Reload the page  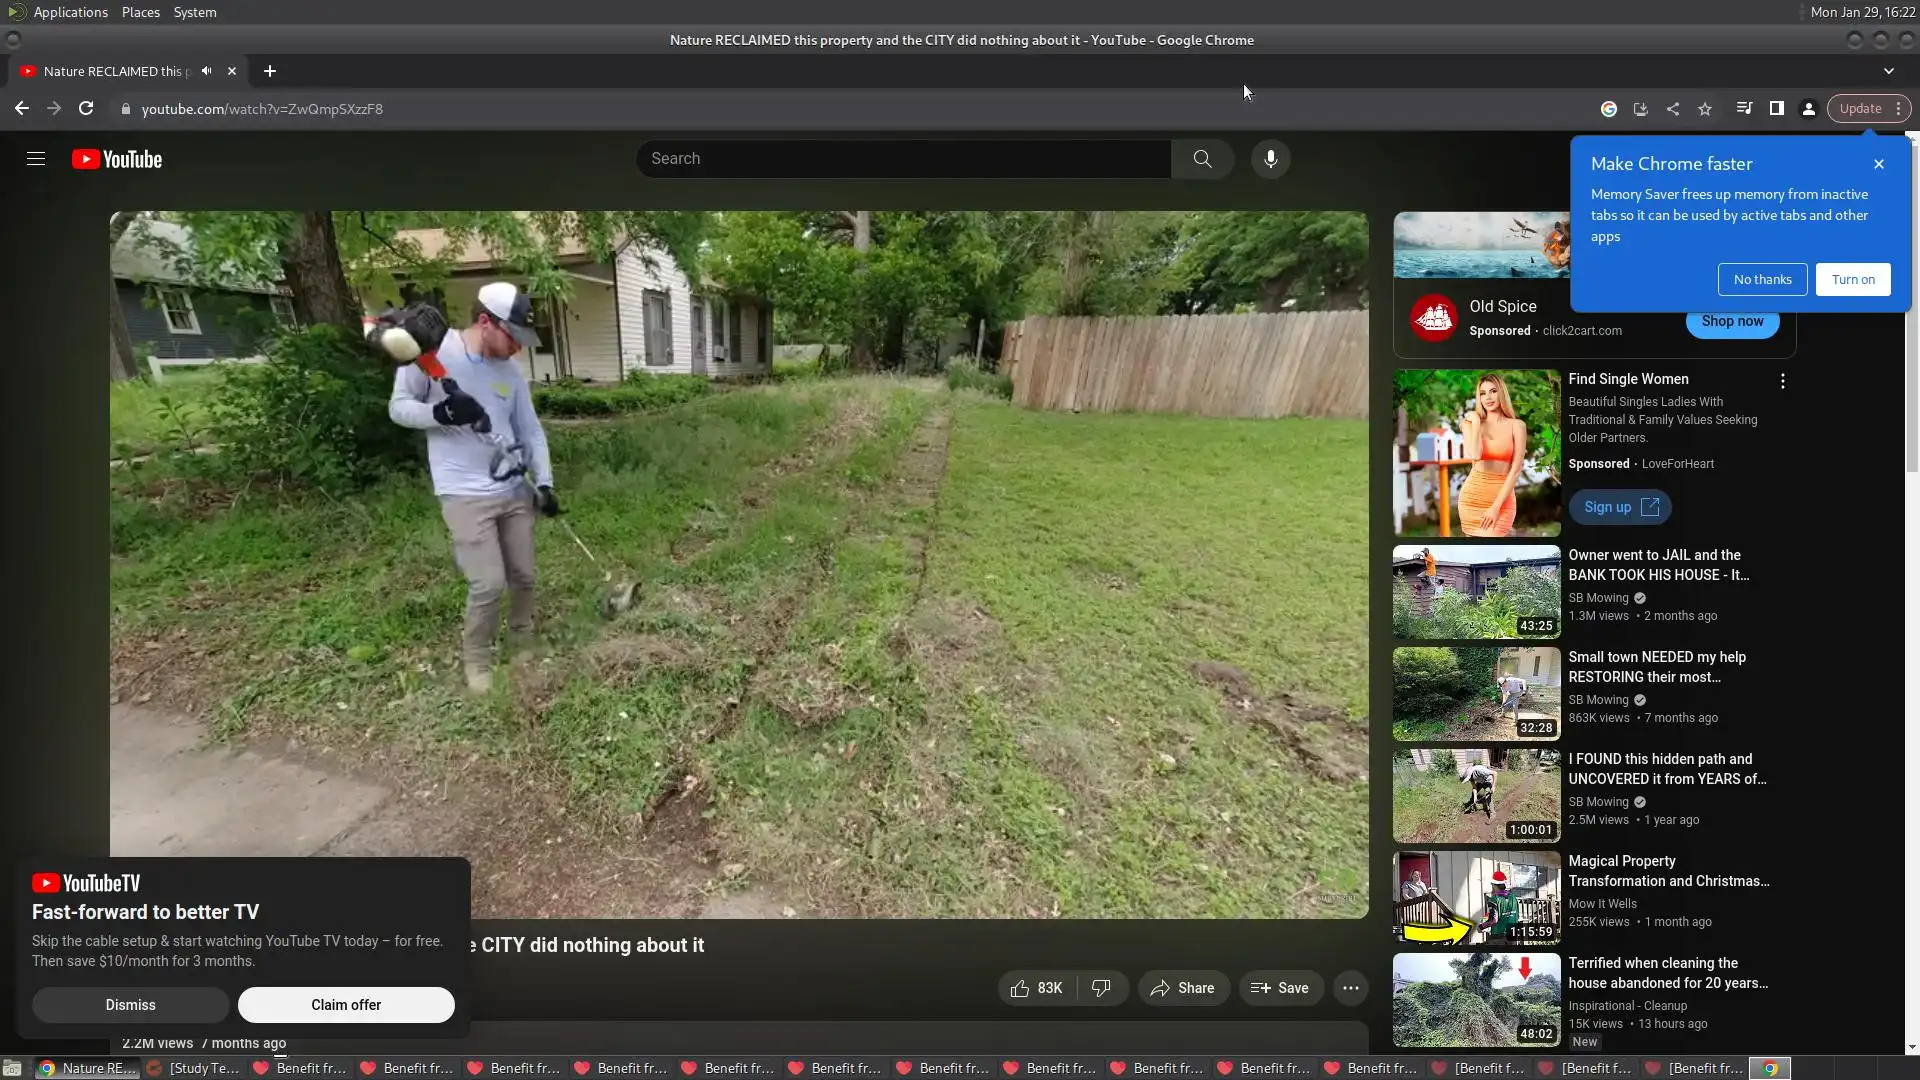(86, 109)
